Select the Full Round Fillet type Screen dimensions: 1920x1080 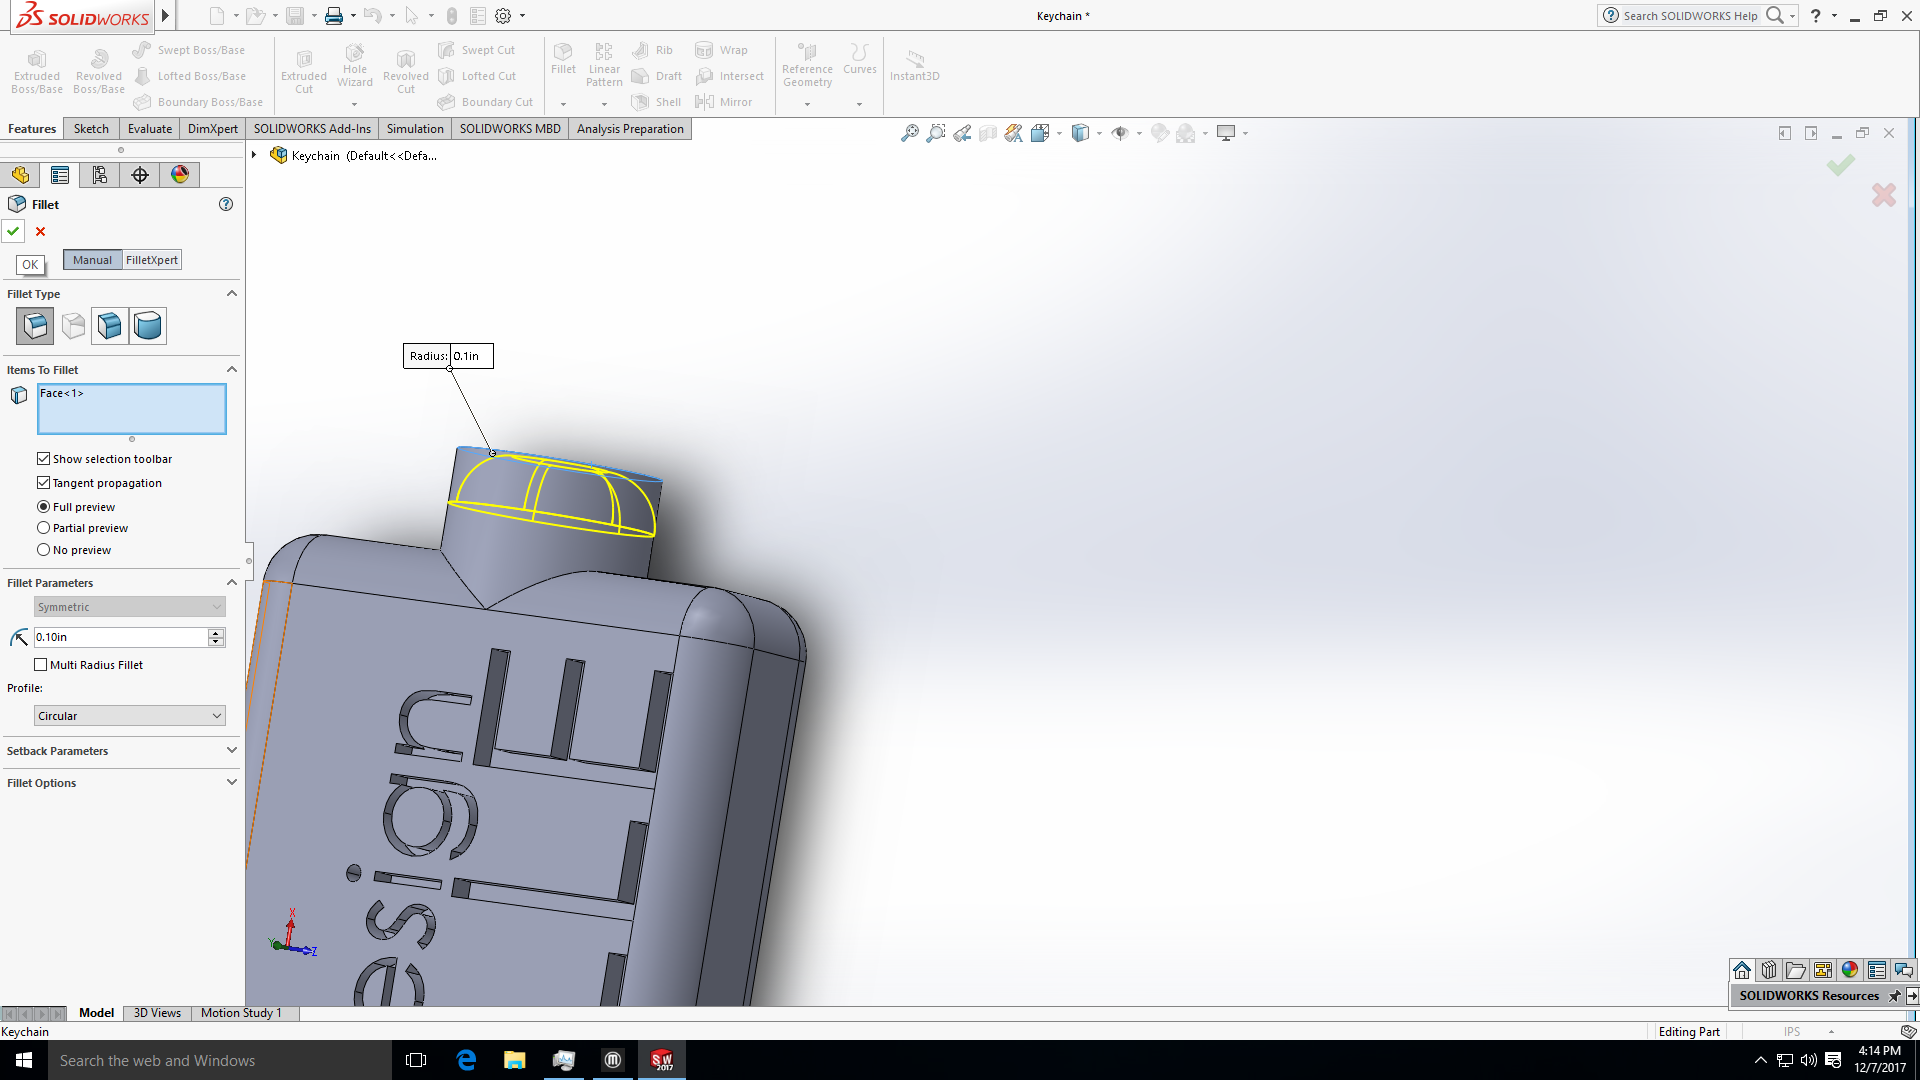click(147, 325)
